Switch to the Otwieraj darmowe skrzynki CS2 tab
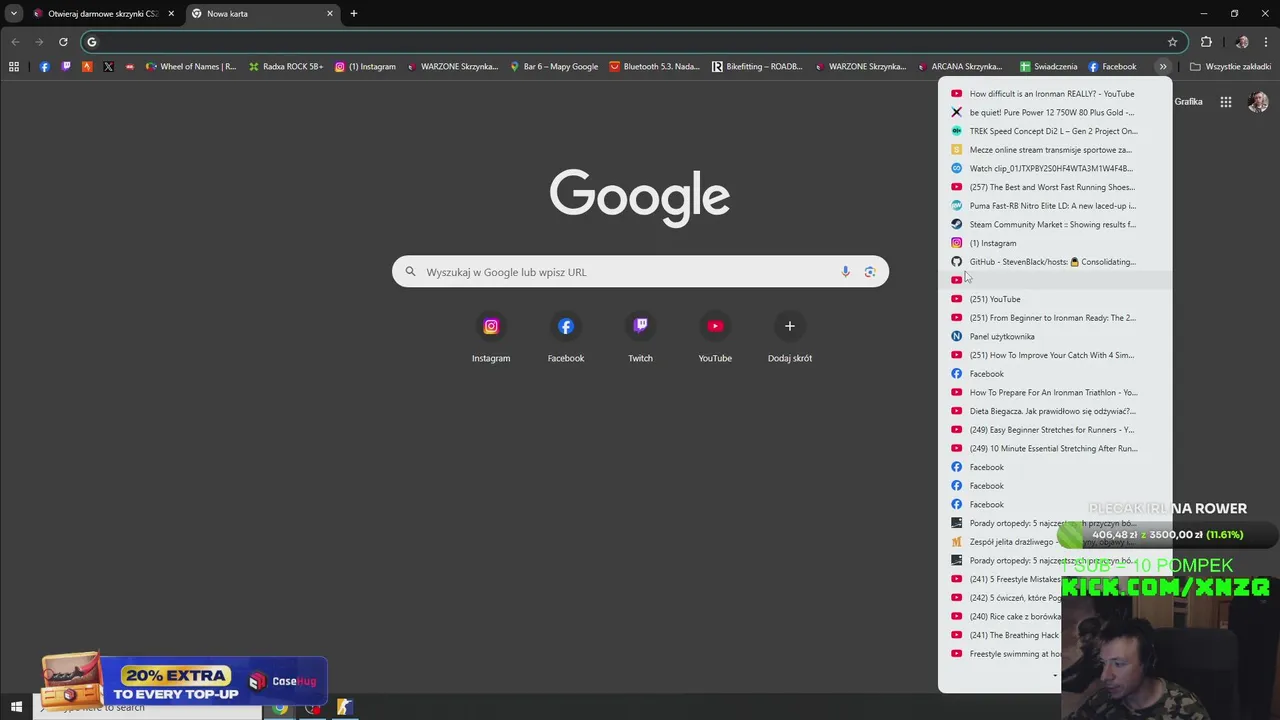Screen dimensions: 1280x720 tap(103, 14)
